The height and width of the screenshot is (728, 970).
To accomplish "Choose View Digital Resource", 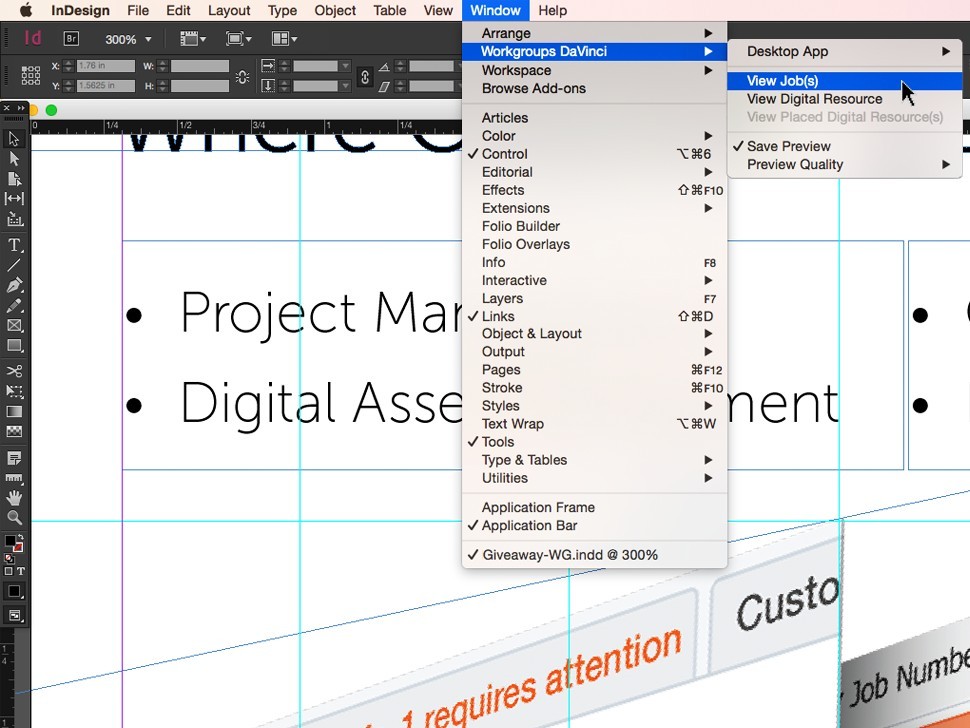I will pyautogui.click(x=845, y=99).
